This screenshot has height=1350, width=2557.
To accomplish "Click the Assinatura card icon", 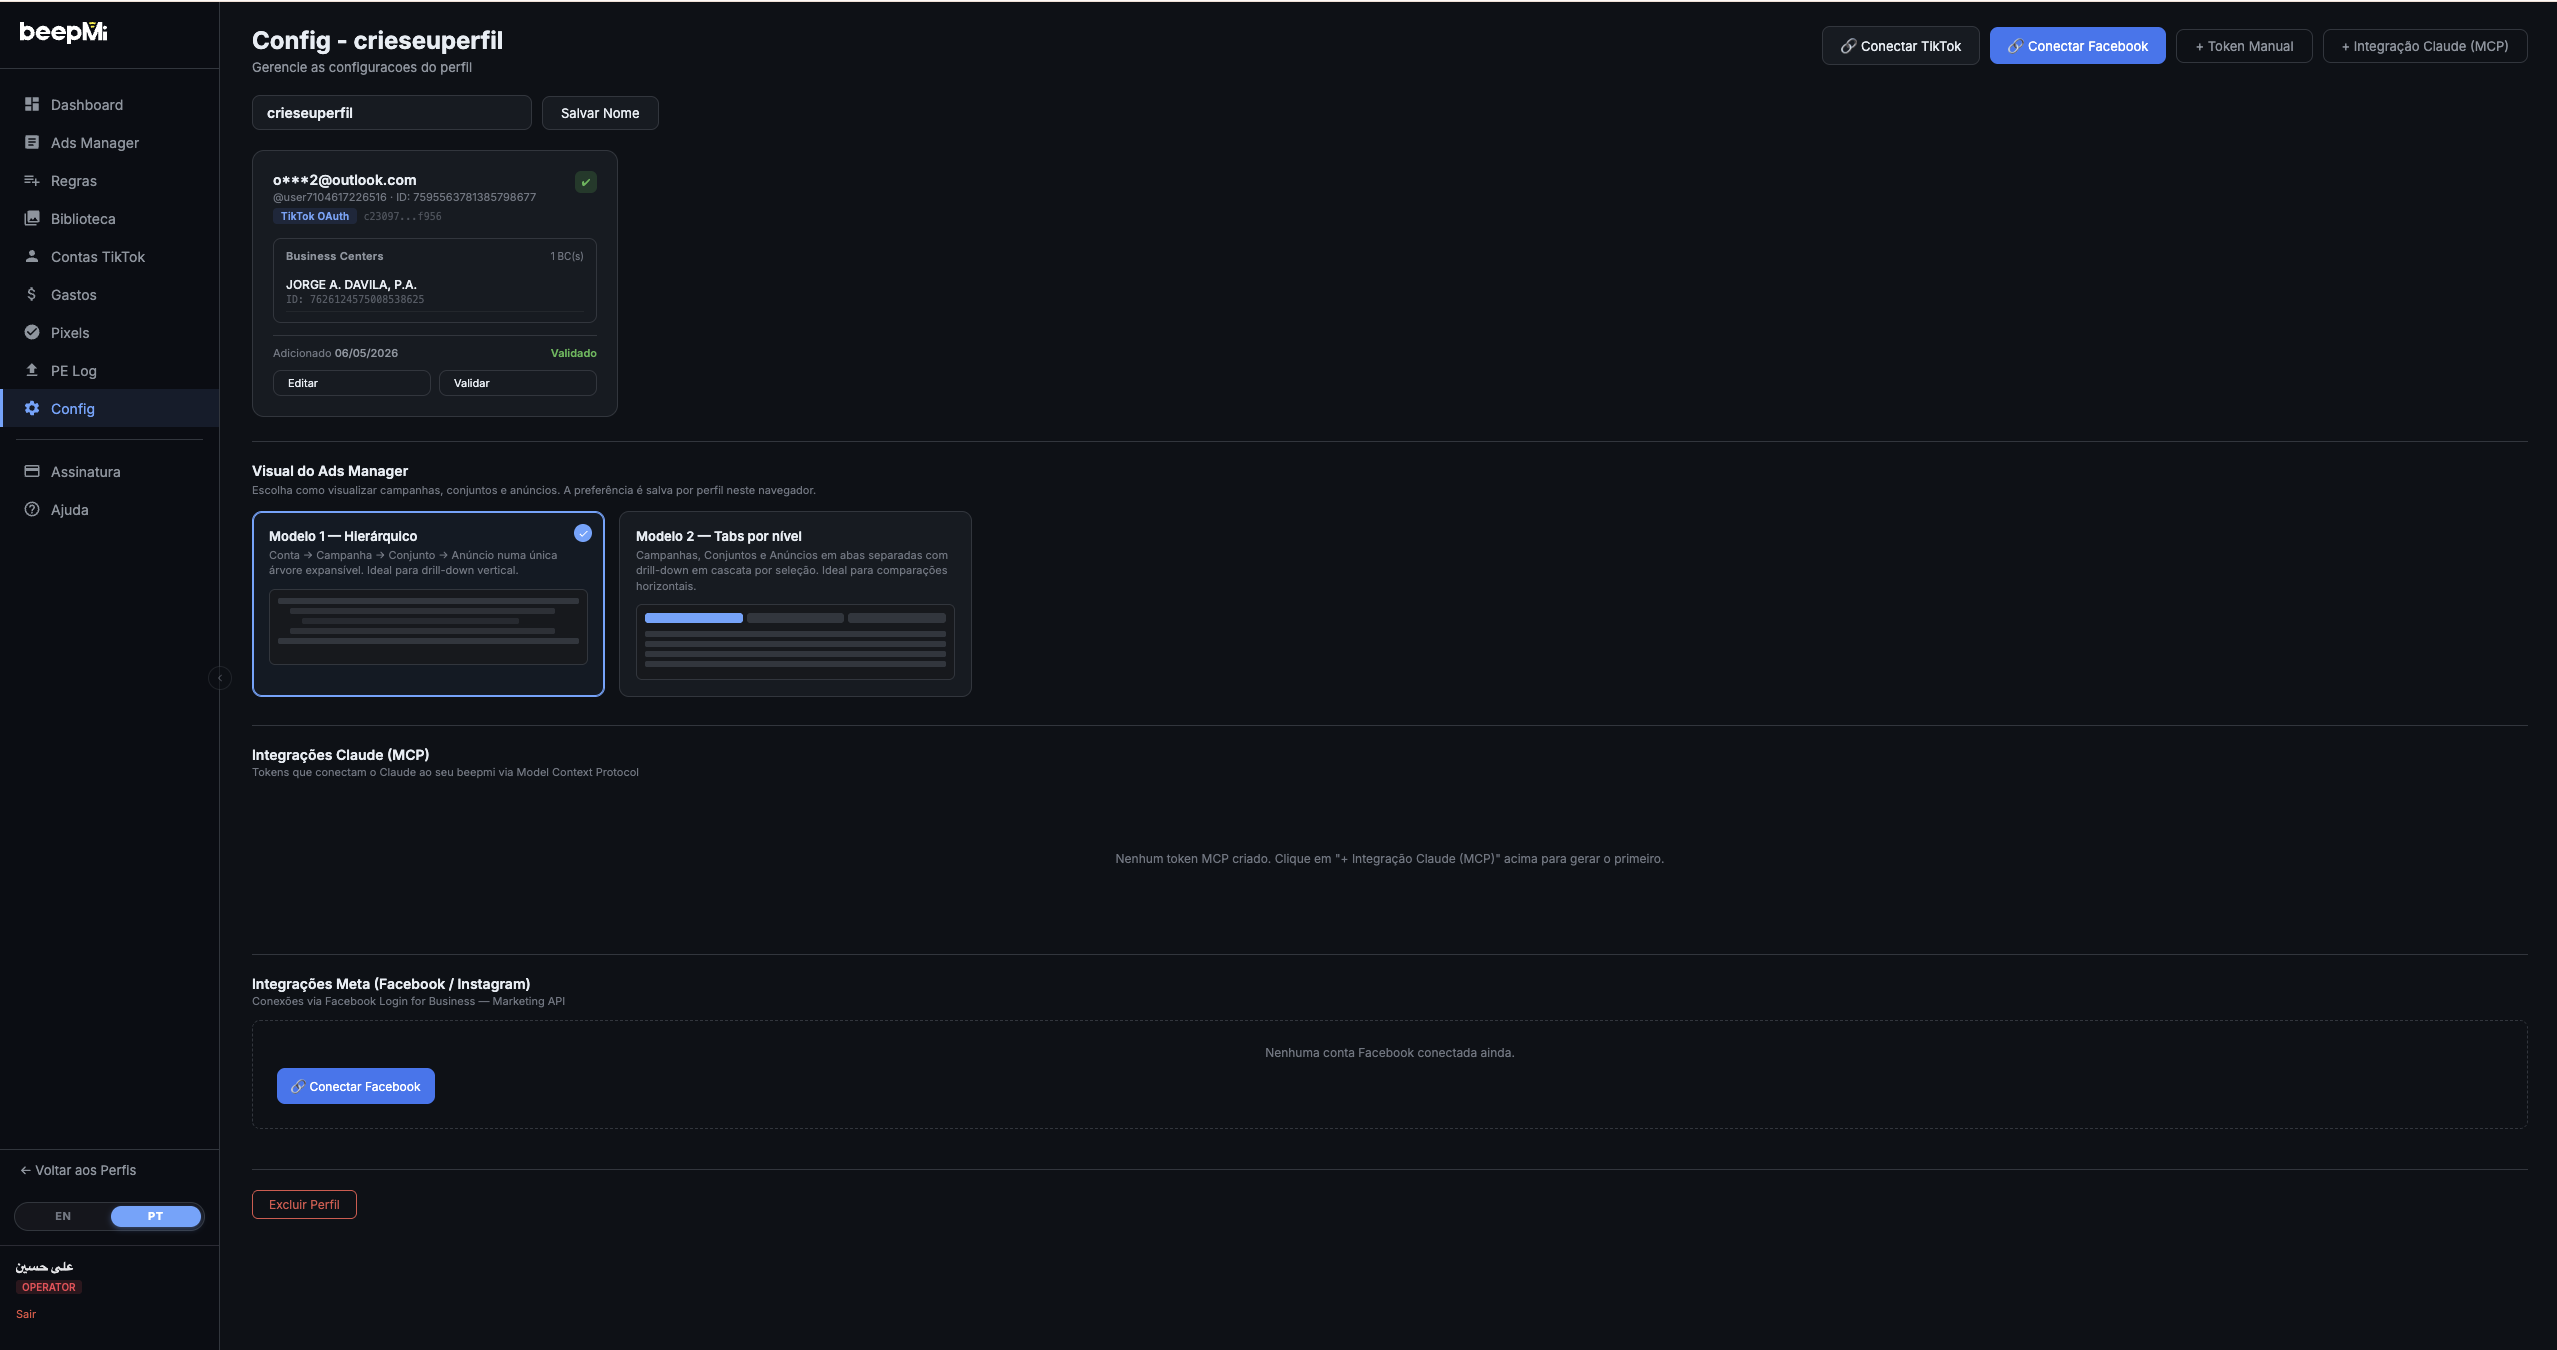I will [32, 471].
